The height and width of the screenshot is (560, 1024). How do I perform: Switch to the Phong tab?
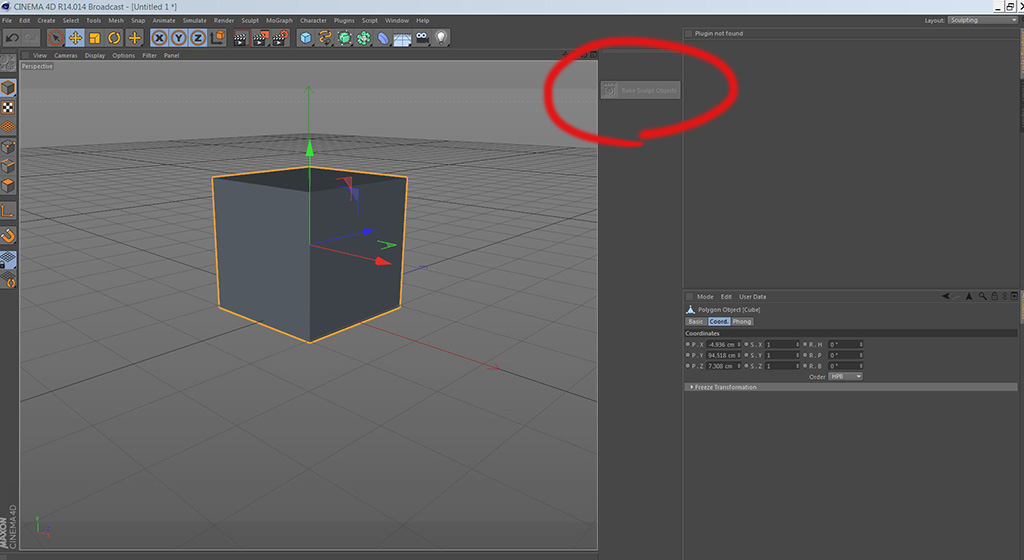pyautogui.click(x=742, y=321)
